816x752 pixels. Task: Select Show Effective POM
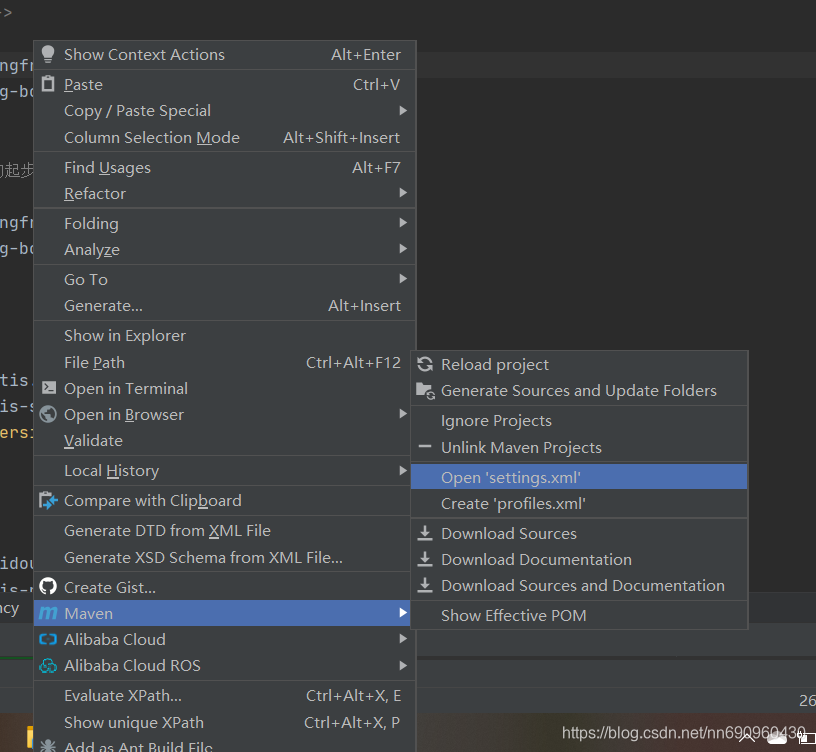tap(579, 616)
